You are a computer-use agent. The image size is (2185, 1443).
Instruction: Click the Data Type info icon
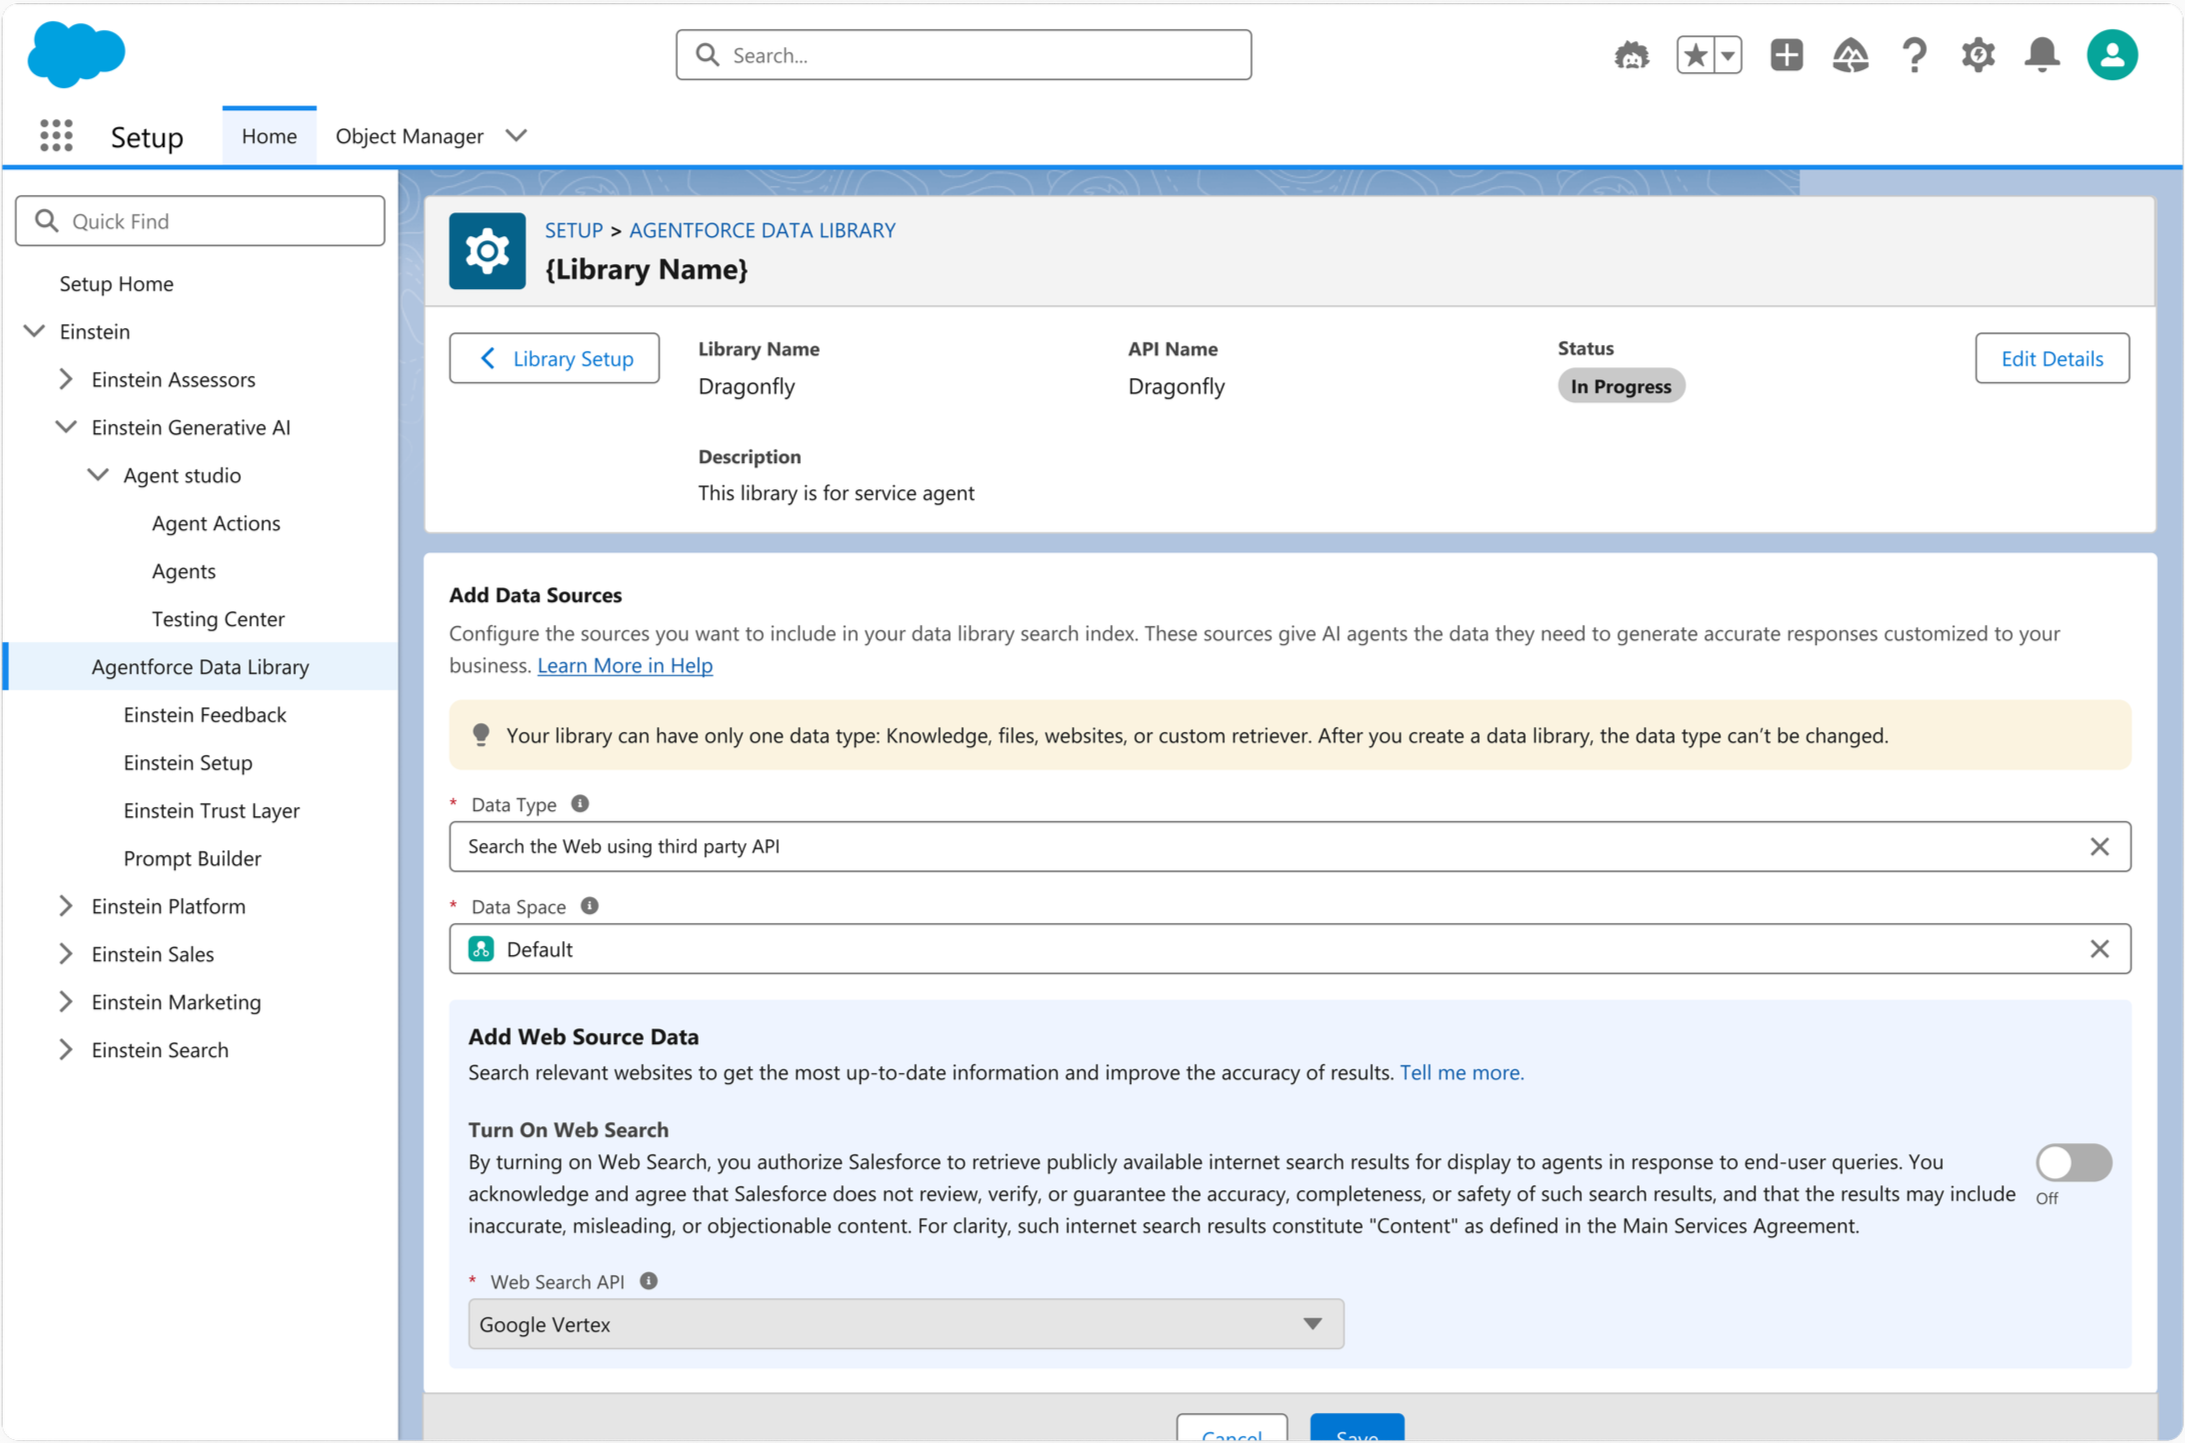pos(580,804)
